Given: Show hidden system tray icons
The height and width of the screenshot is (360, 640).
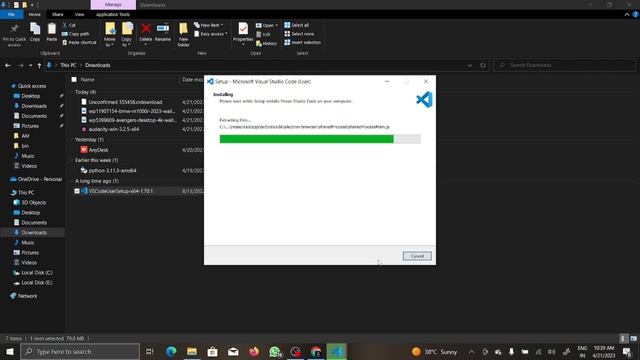Looking at the screenshot, I should tap(471, 352).
